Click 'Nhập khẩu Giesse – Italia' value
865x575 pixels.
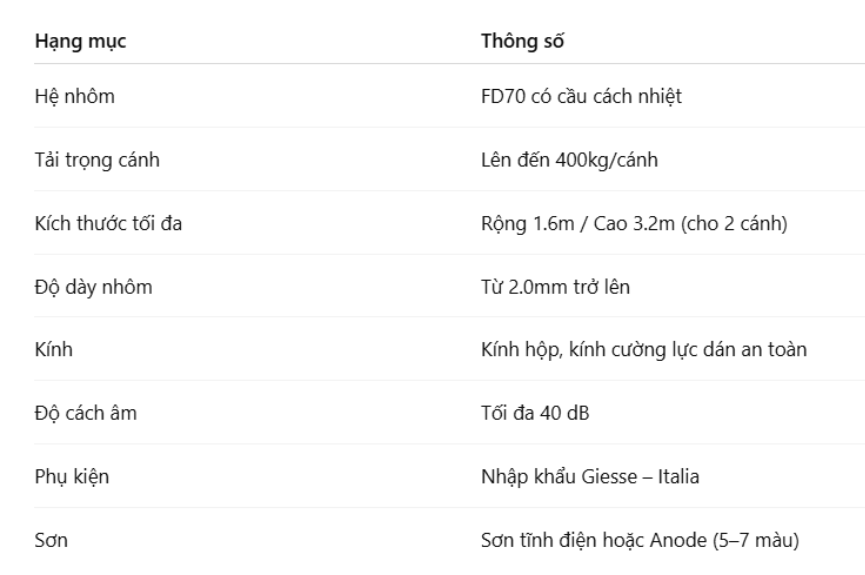[x=590, y=477]
